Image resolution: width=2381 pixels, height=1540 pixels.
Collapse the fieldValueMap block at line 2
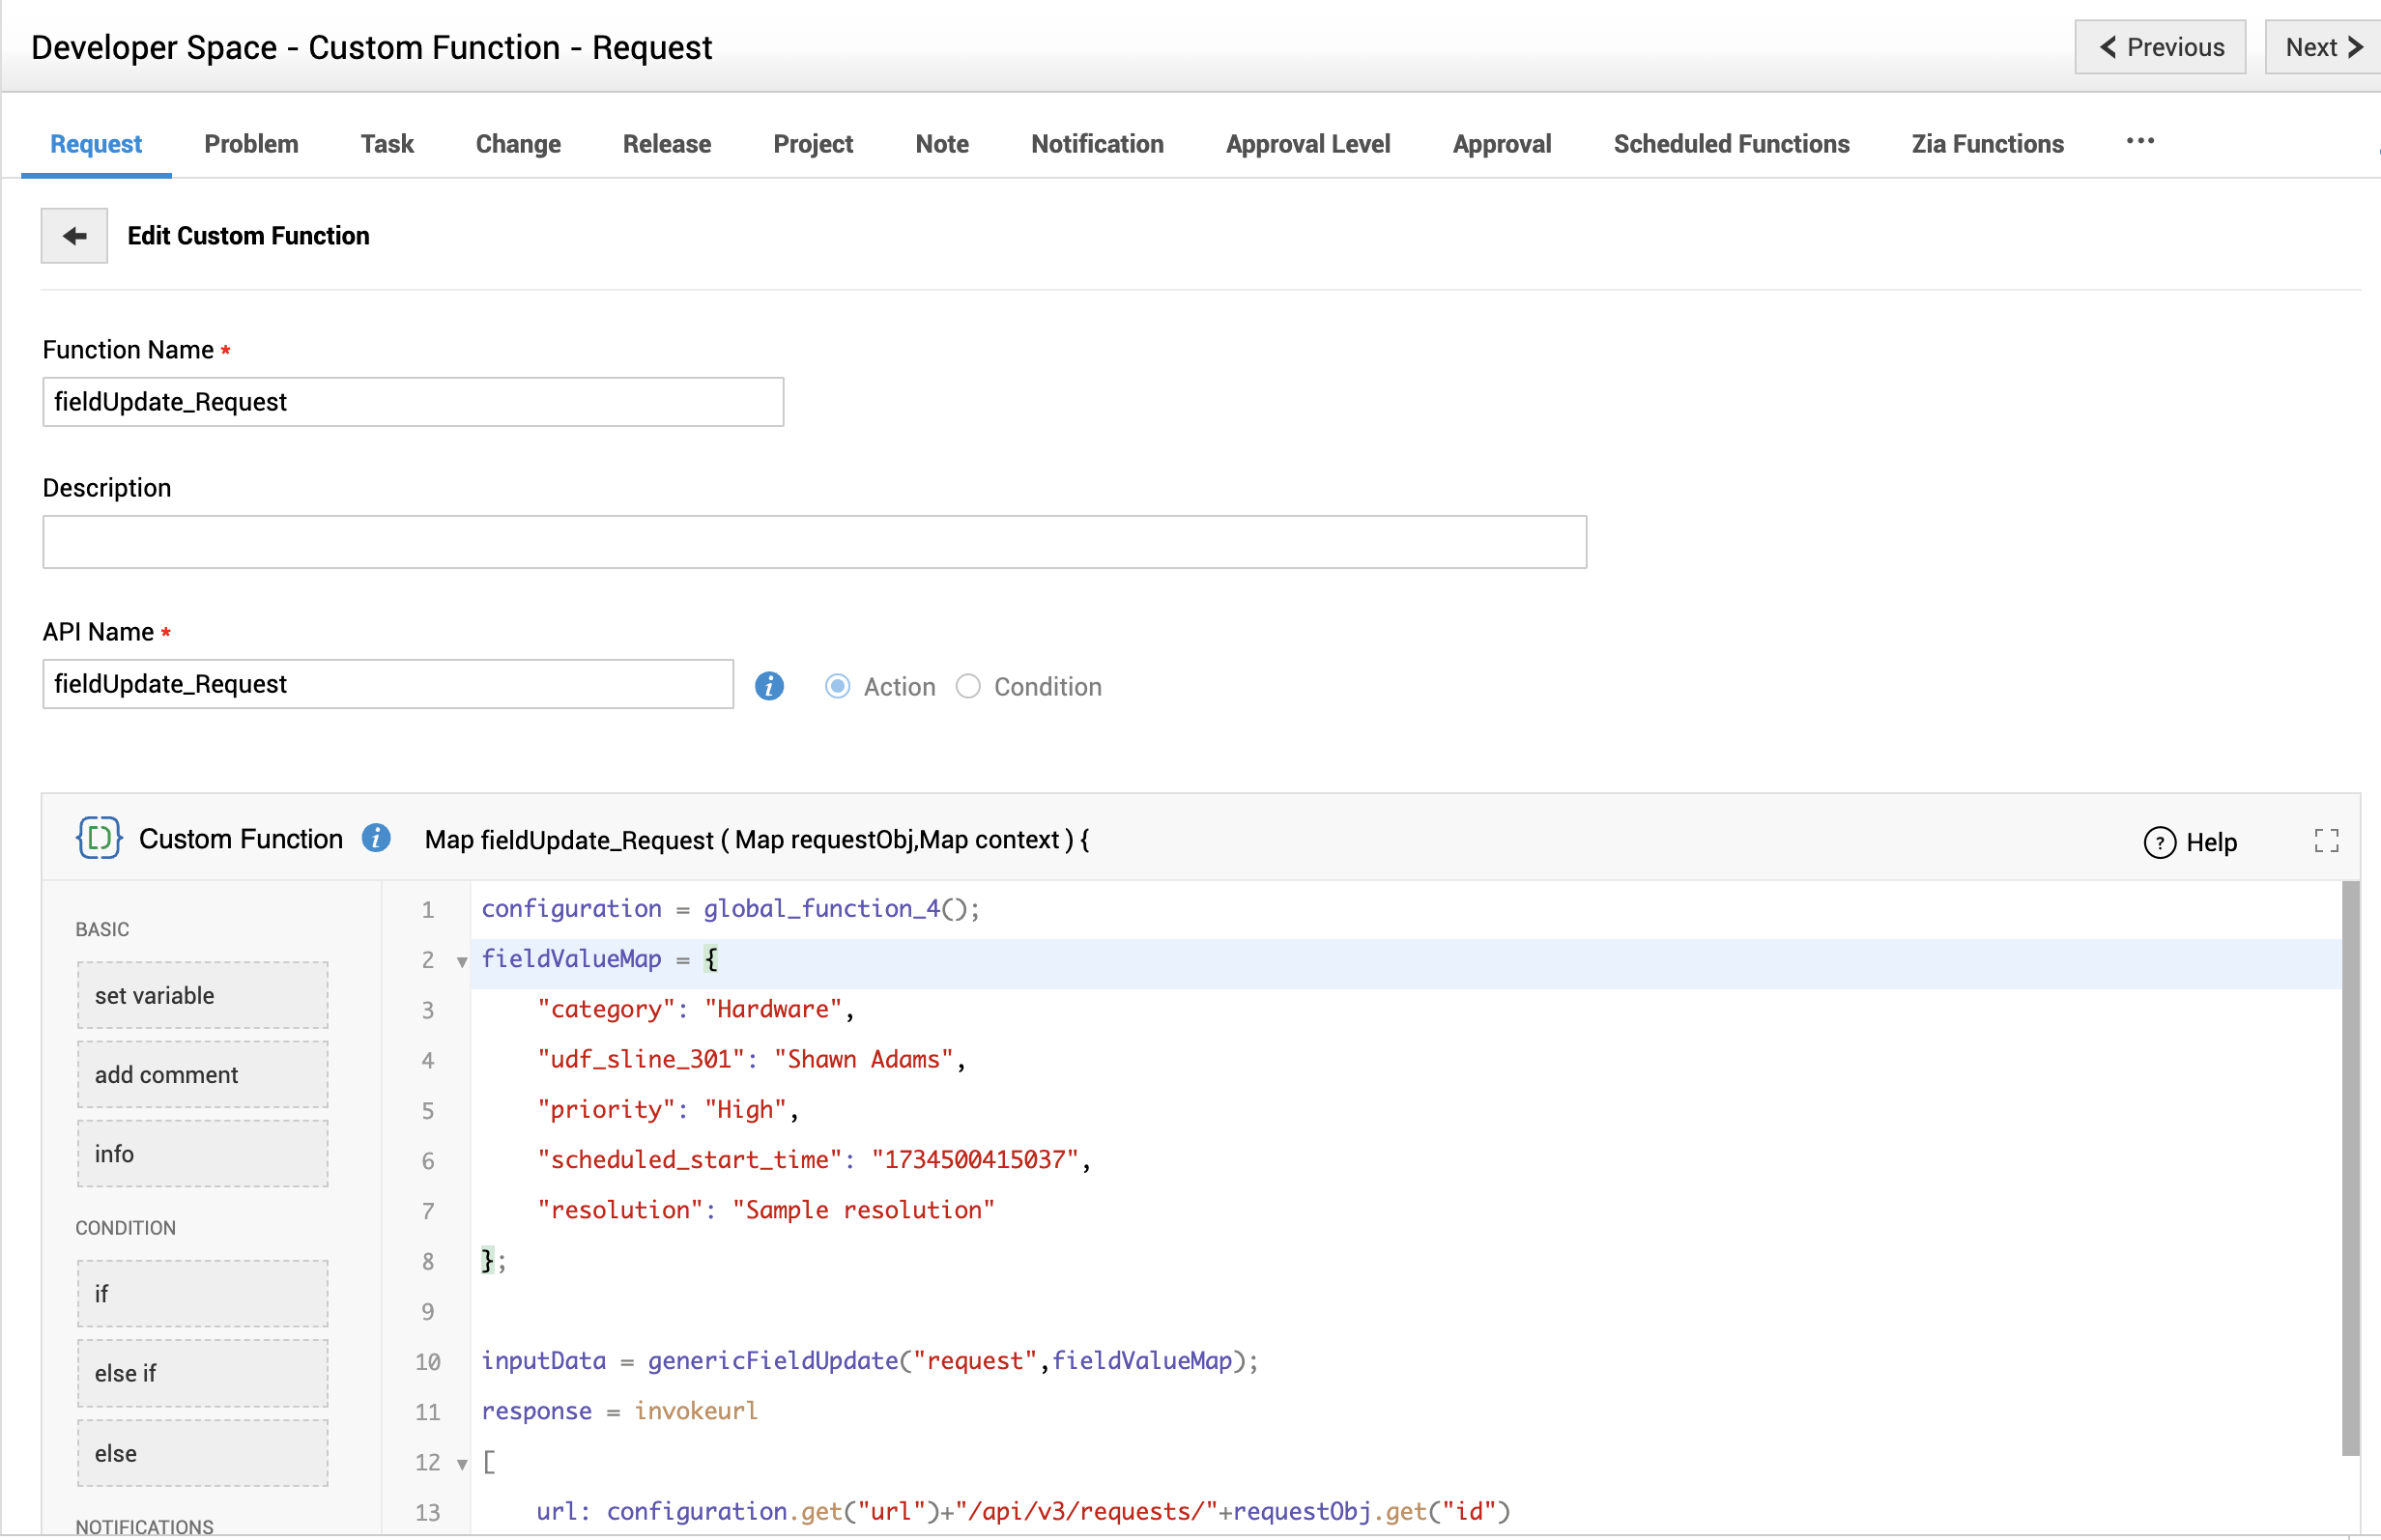(462, 961)
